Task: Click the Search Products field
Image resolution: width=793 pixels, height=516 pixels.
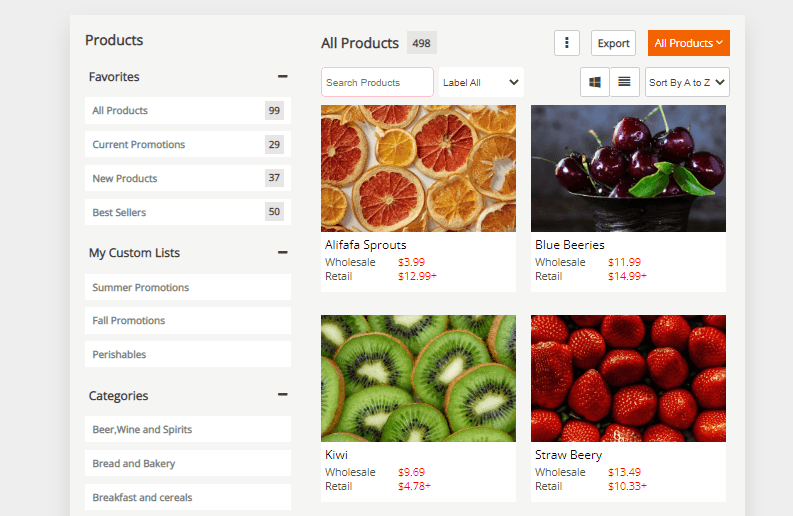Action: [x=377, y=82]
